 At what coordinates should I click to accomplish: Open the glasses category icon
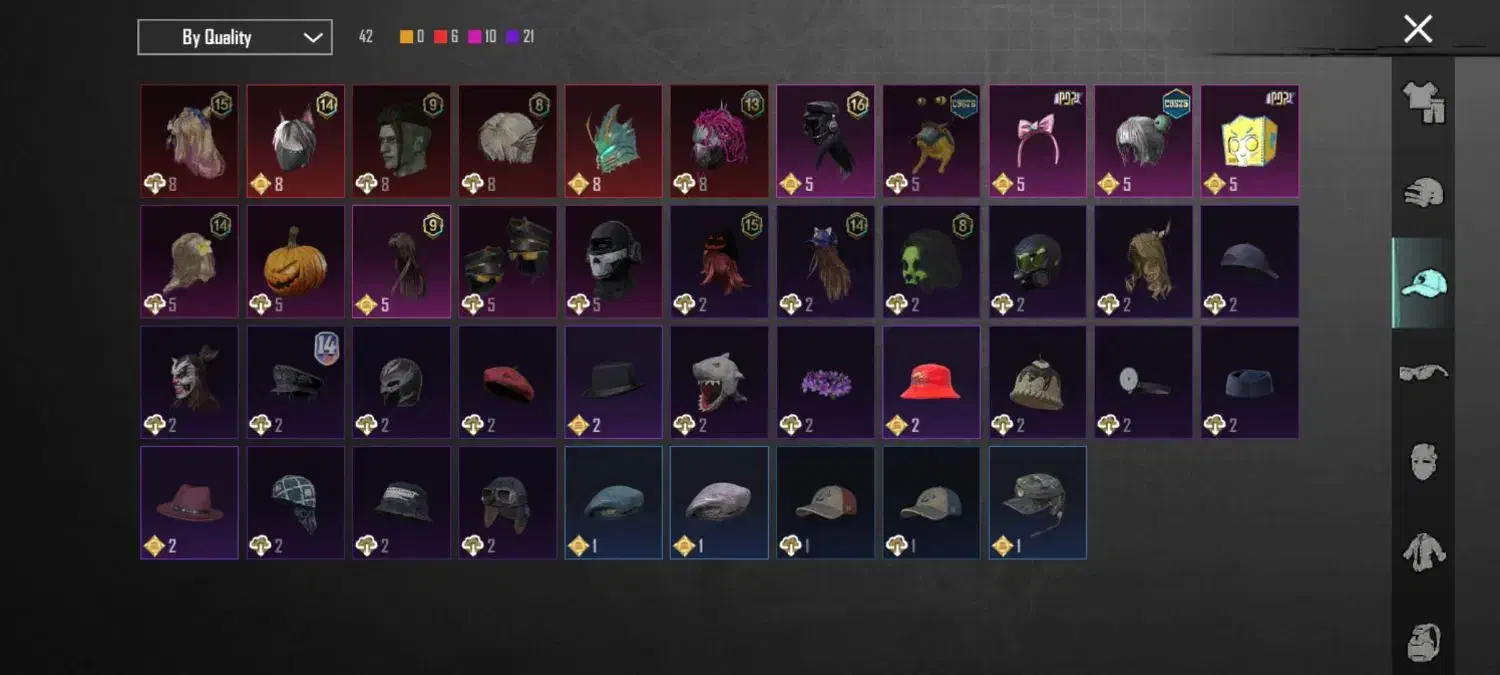pyautogui.click(x=1424, y=372)
